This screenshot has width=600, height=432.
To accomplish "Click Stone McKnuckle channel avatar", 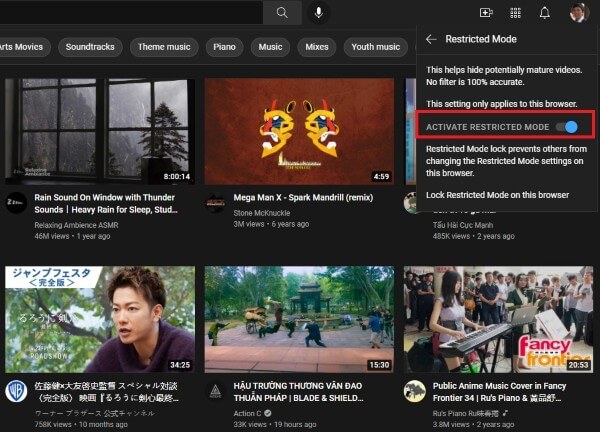I will tap(214, 202).
